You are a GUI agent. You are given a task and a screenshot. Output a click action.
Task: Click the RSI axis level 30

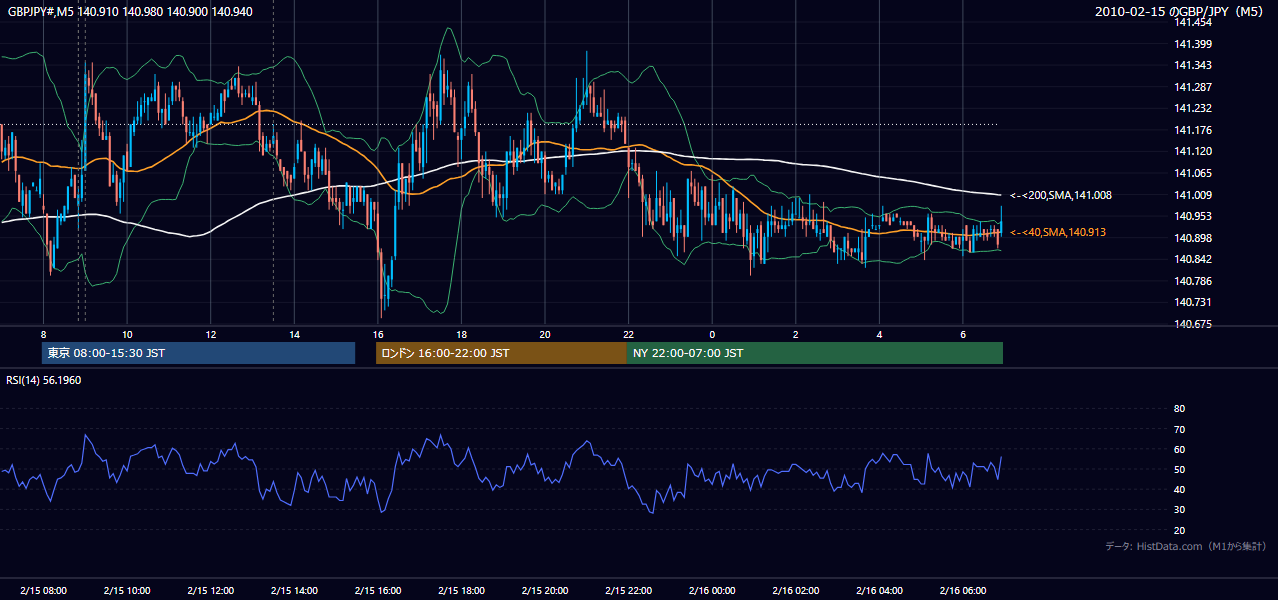1179,510
